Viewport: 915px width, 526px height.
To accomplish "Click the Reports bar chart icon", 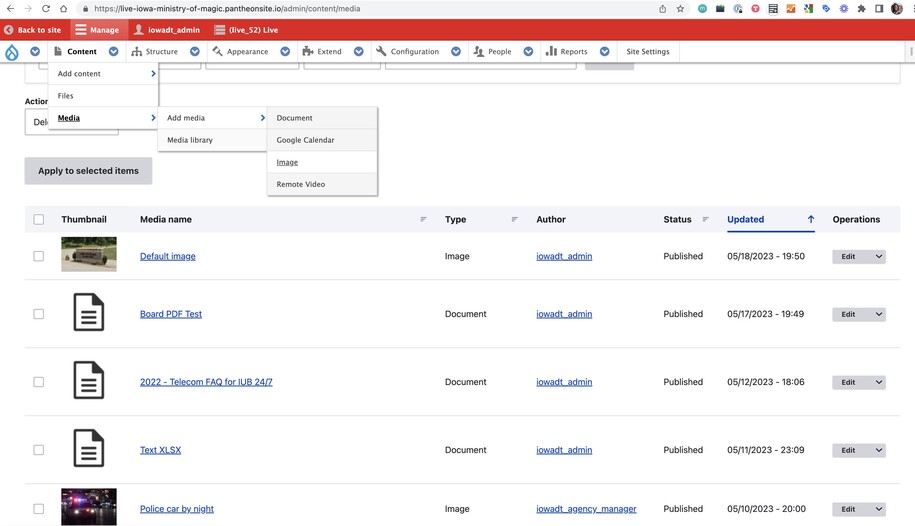I will tap(551, 52).
